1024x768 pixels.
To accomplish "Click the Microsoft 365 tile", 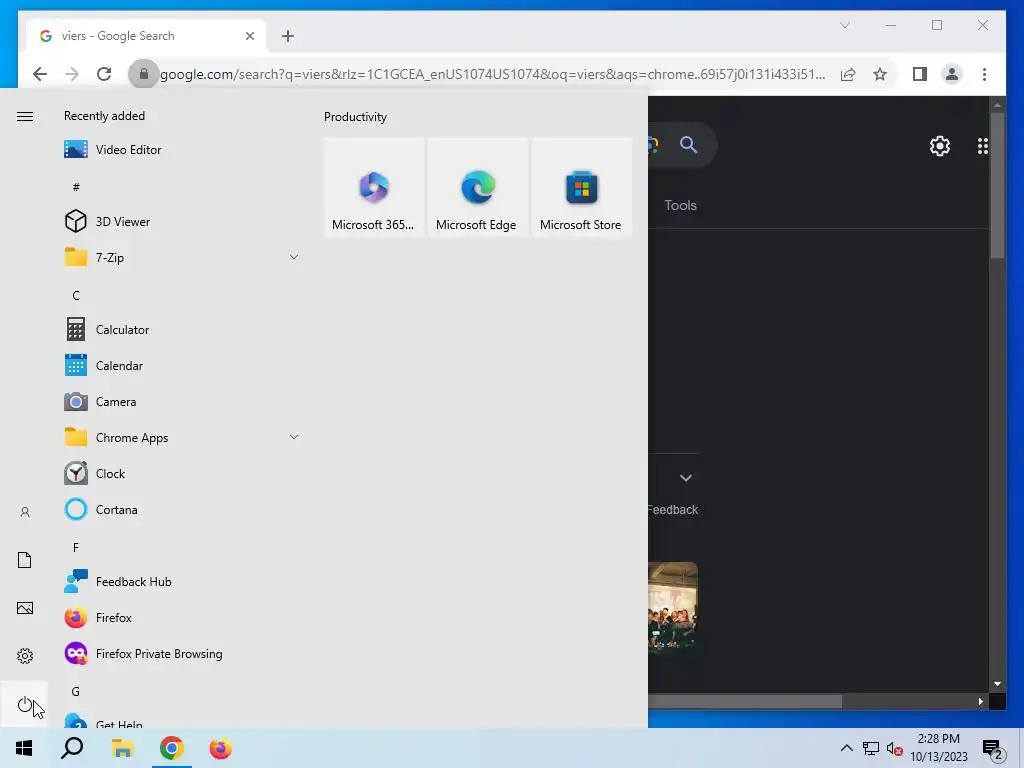I will pyautogui.click(x=374, y=187).
